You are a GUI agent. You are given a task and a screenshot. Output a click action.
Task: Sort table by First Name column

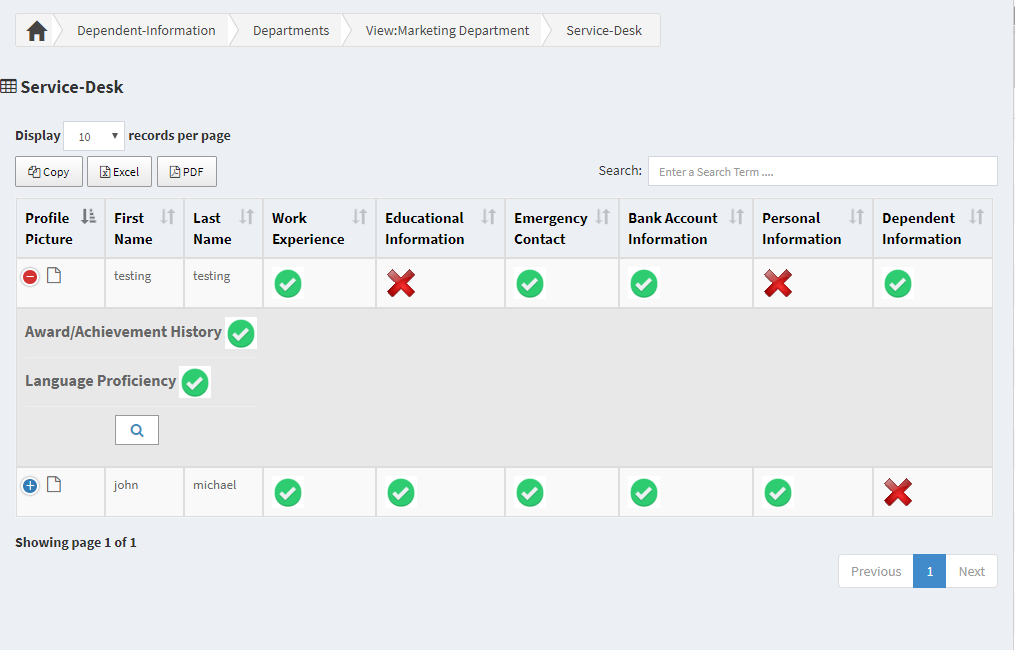coord(144,228)
